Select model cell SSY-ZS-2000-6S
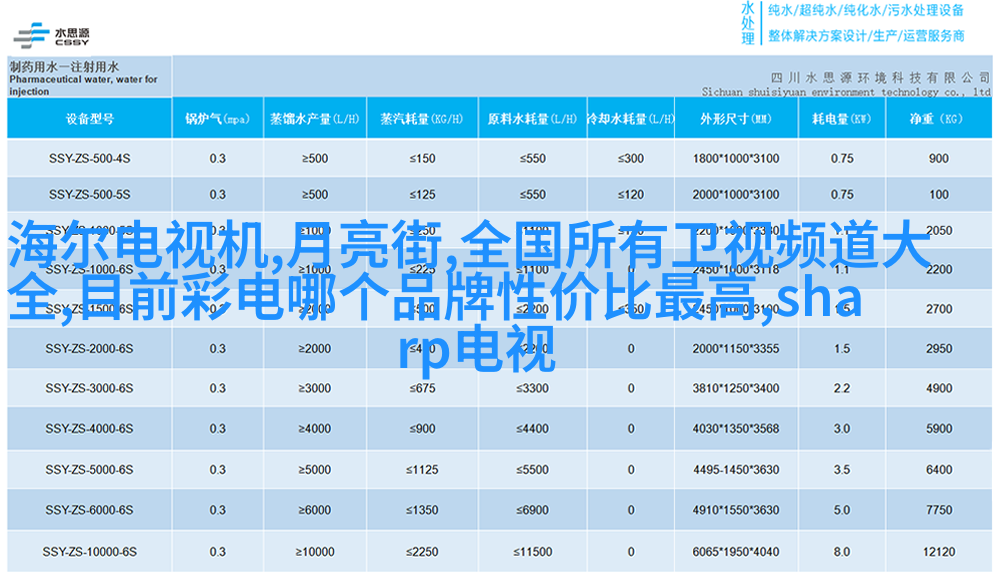The width and height of the screenshot is (1000, 581). (x=89, y=349)
